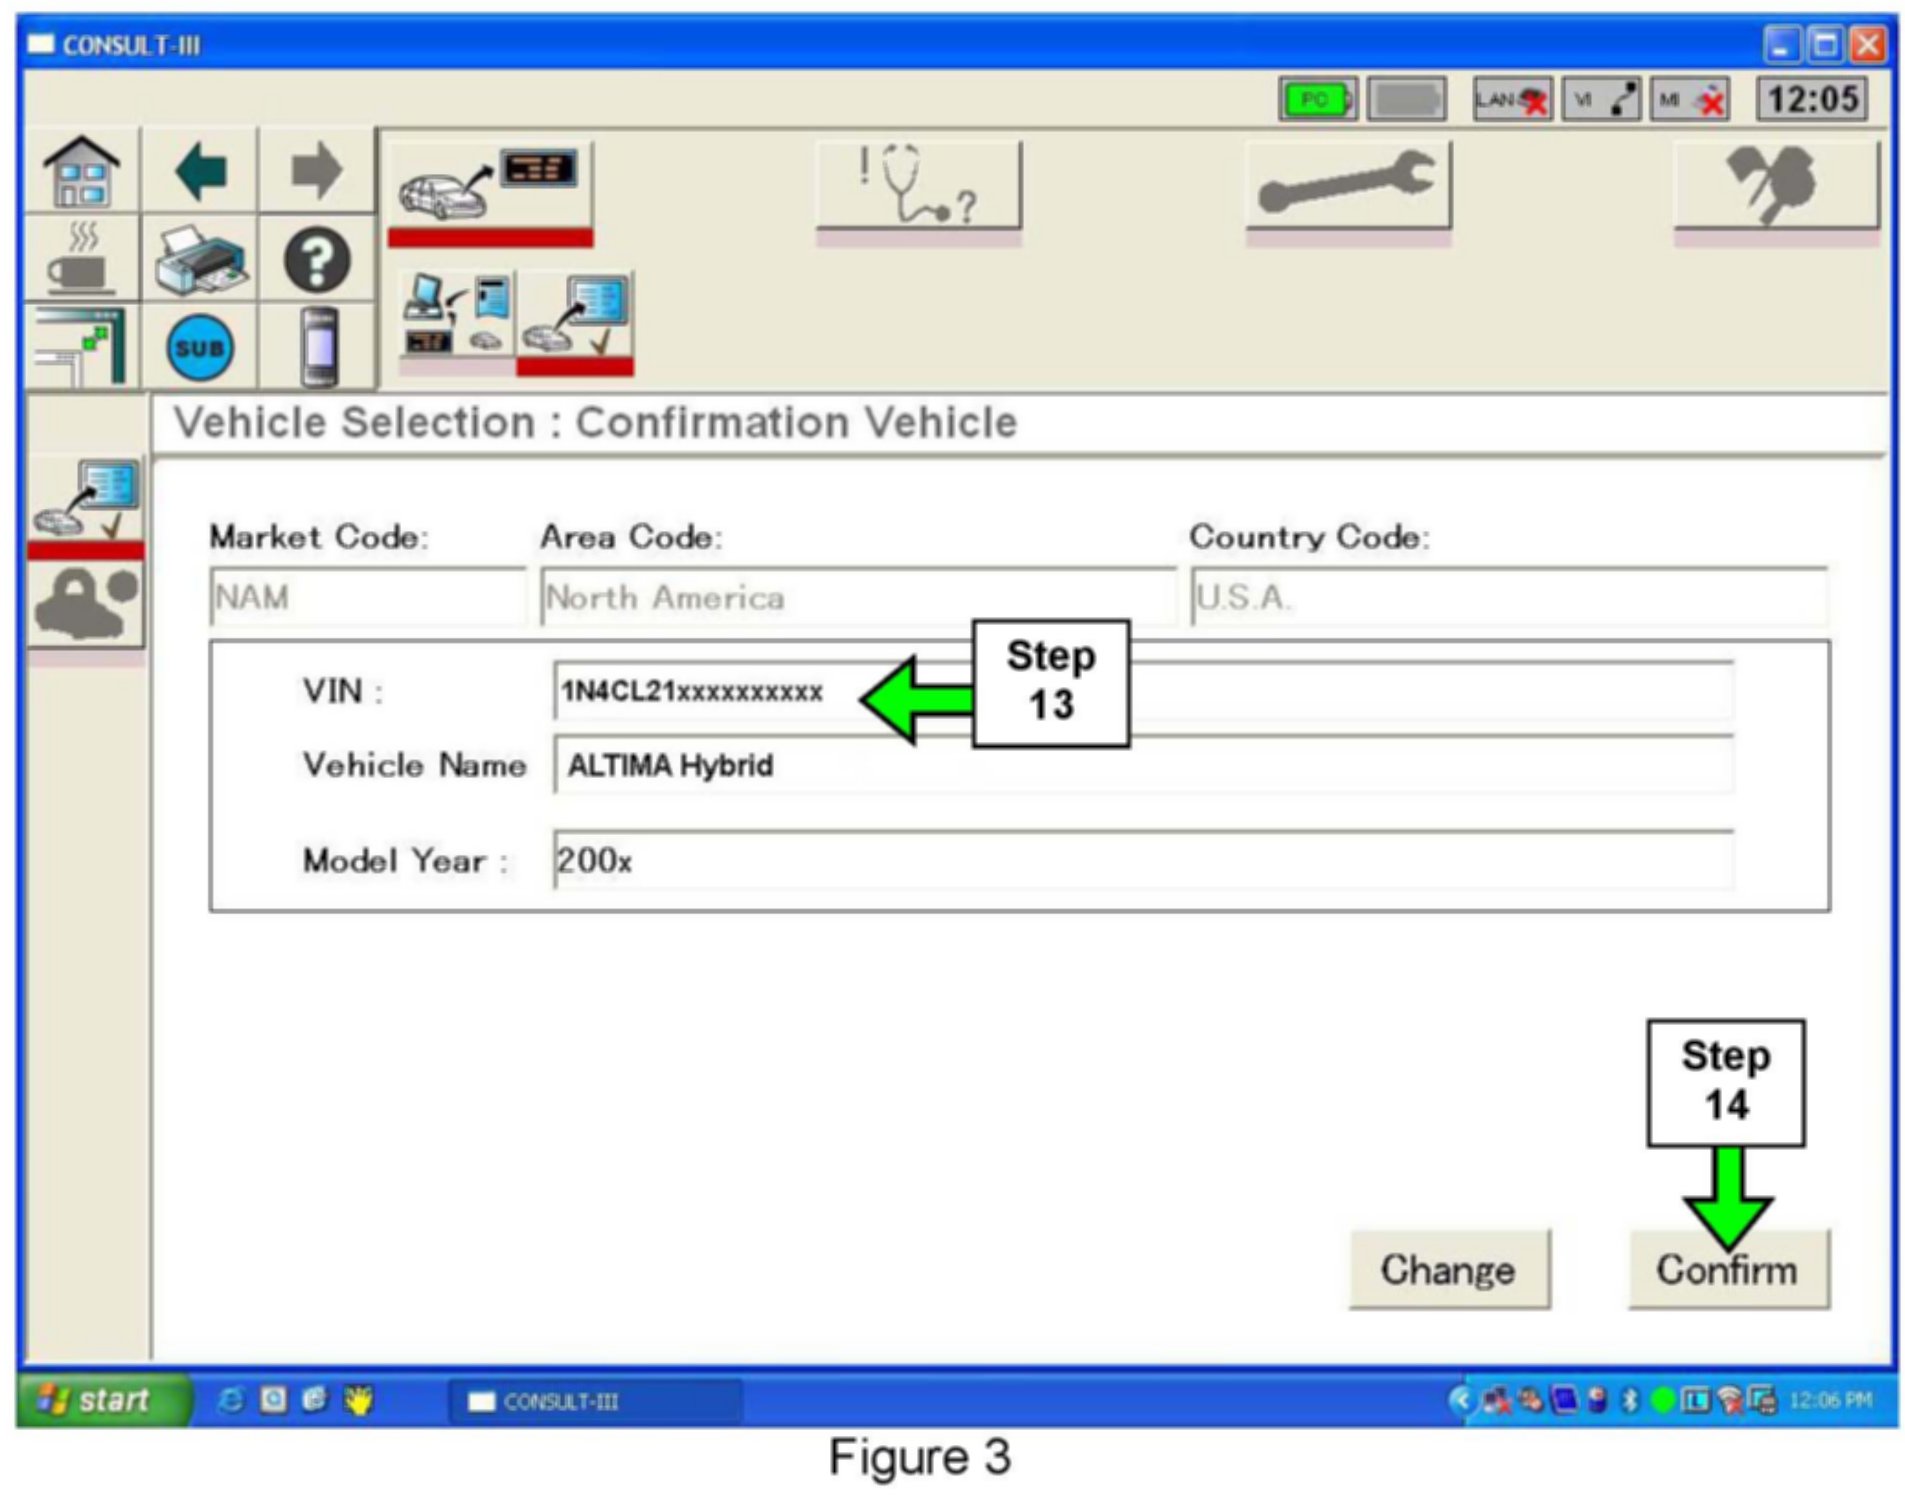
Task: Click the handheld device icon
Action: [x=318, y=348]
